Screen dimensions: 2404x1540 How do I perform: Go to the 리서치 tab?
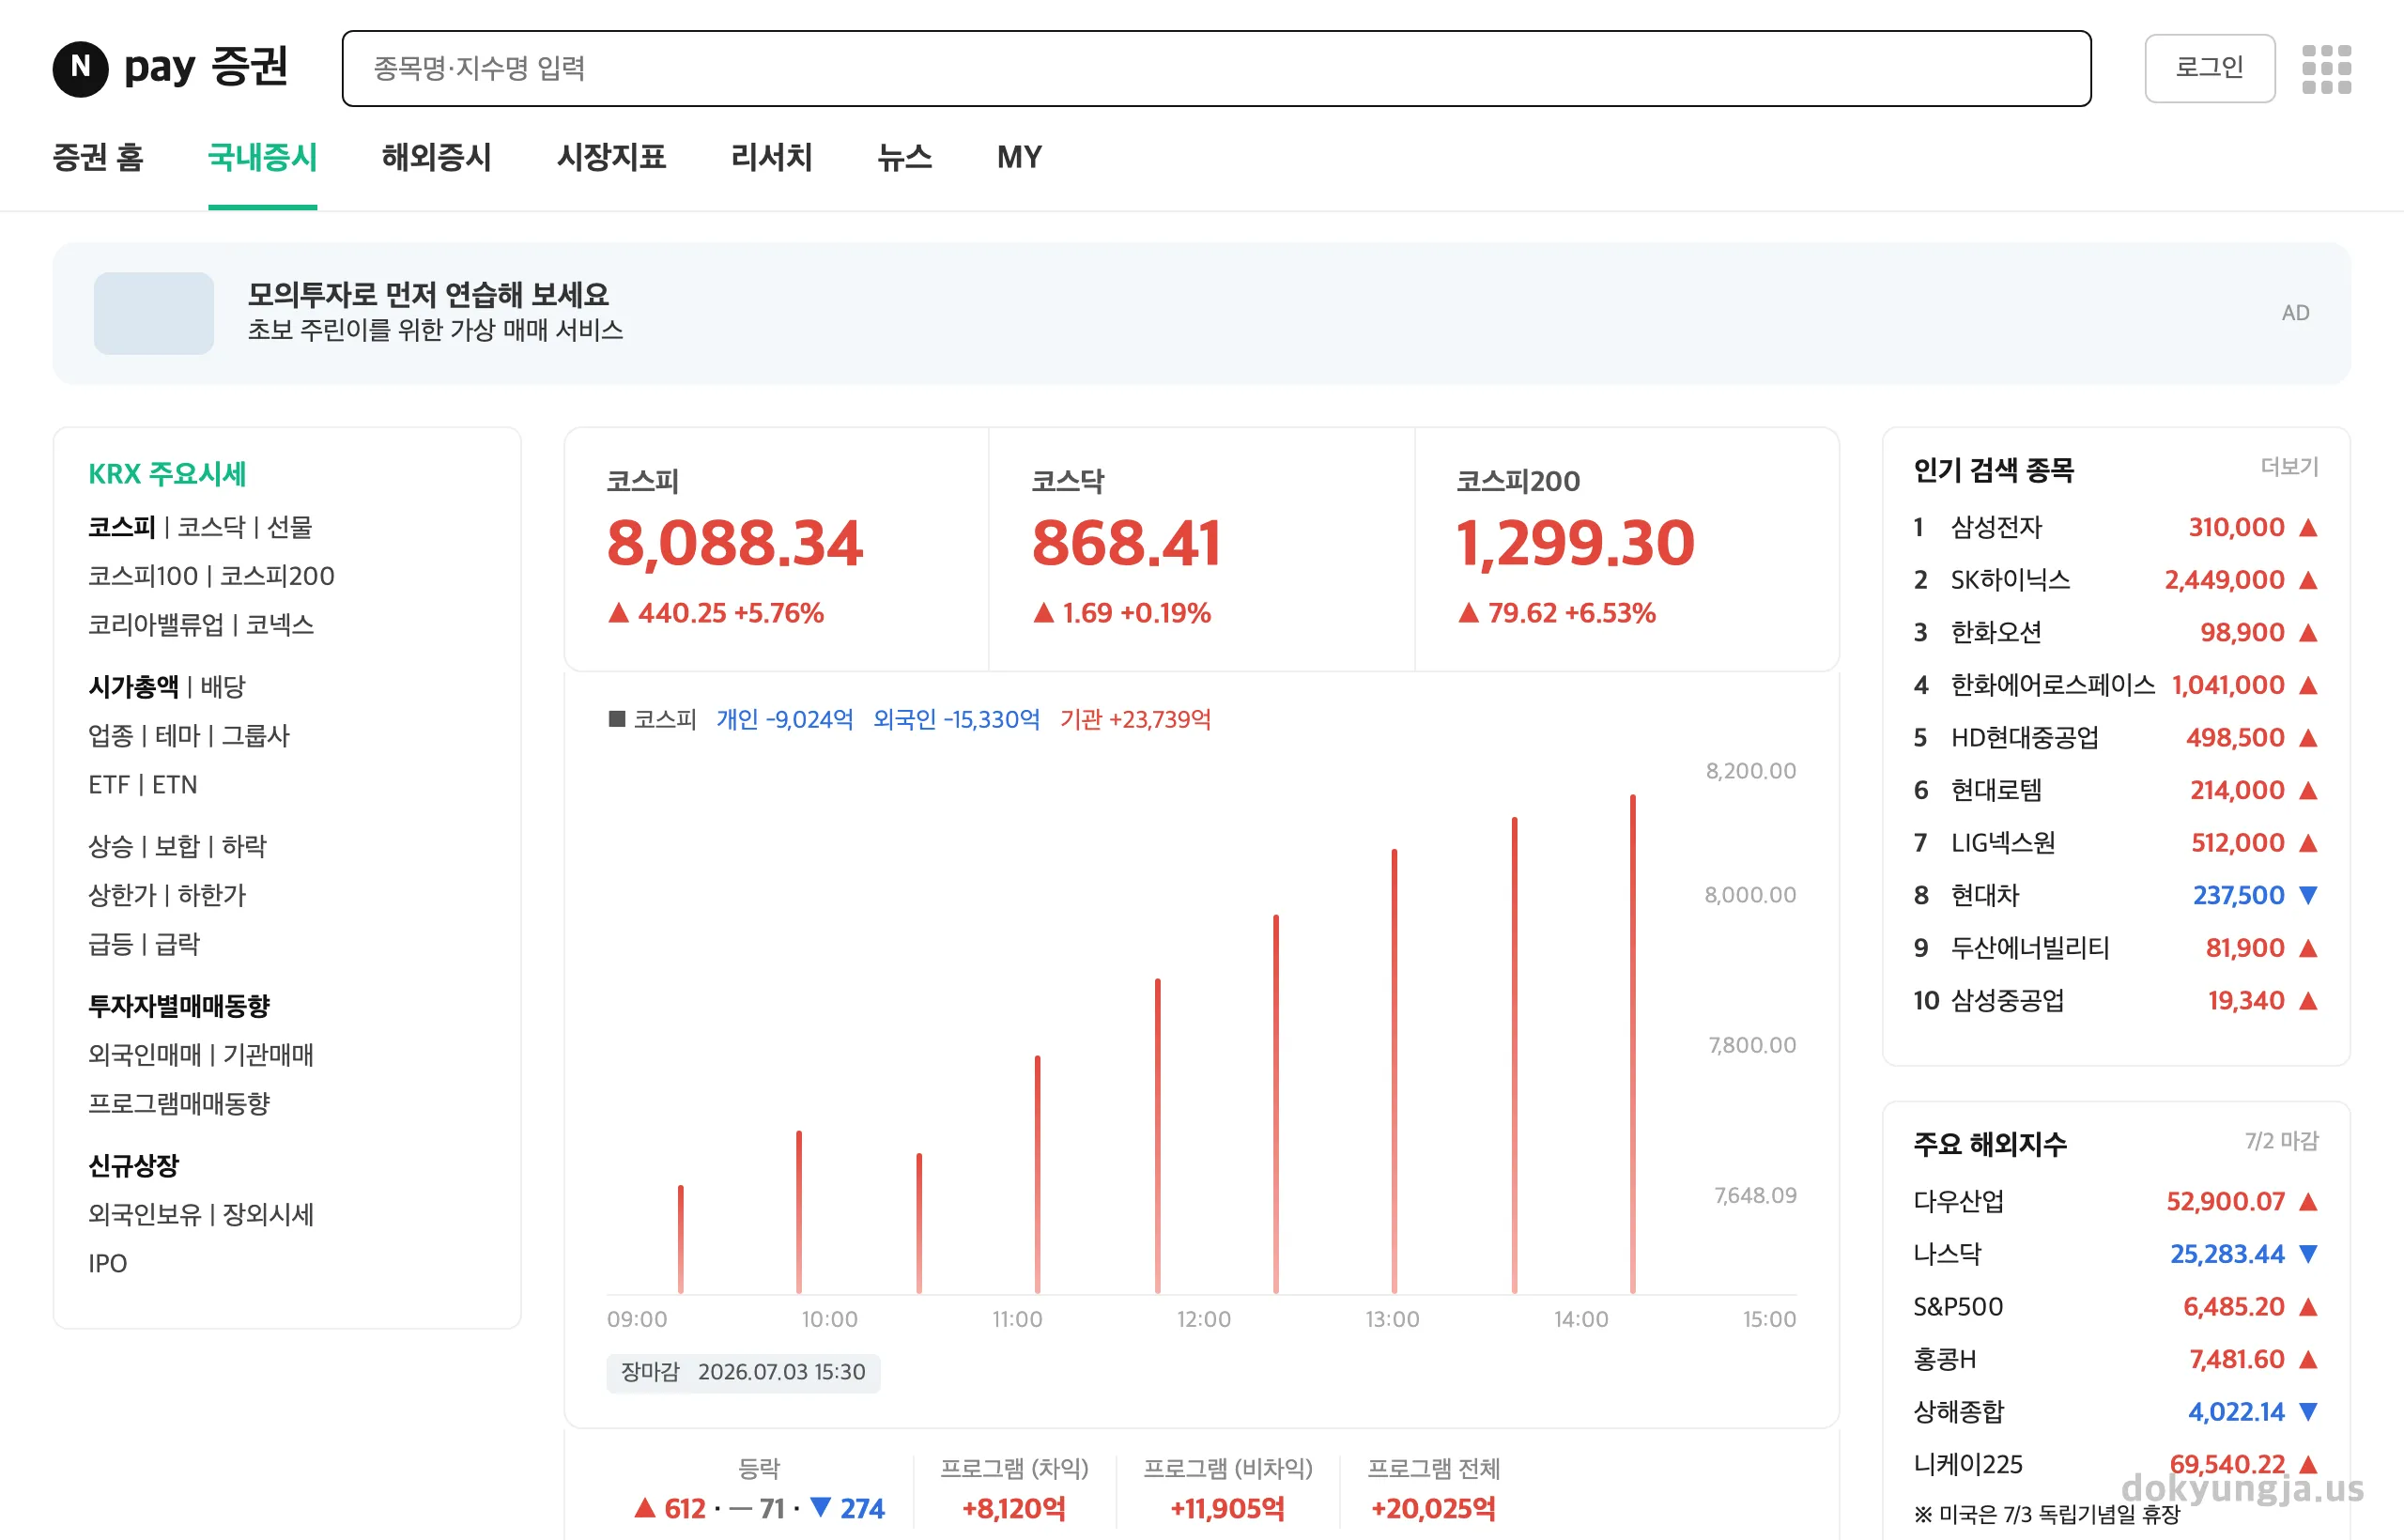click(x=771, y=157)
